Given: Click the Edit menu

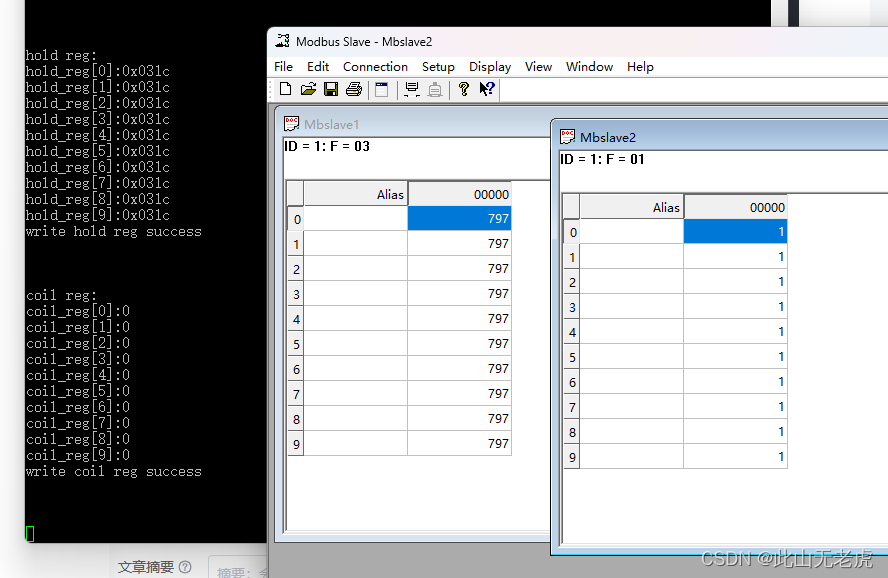Looking at the screenshot, I should click(317, 67).
